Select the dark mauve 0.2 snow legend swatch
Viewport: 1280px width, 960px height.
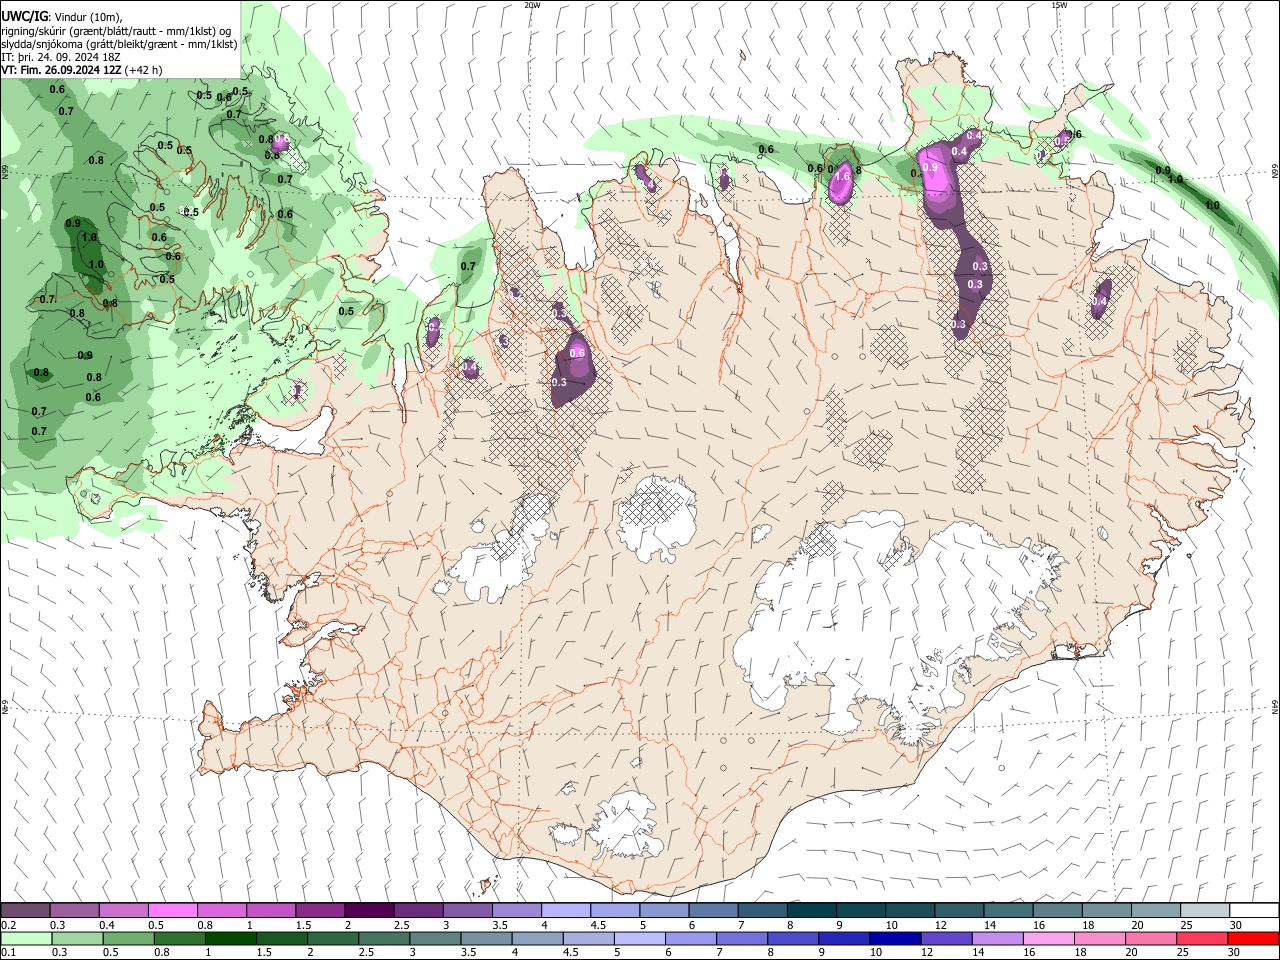pos(25,911)
